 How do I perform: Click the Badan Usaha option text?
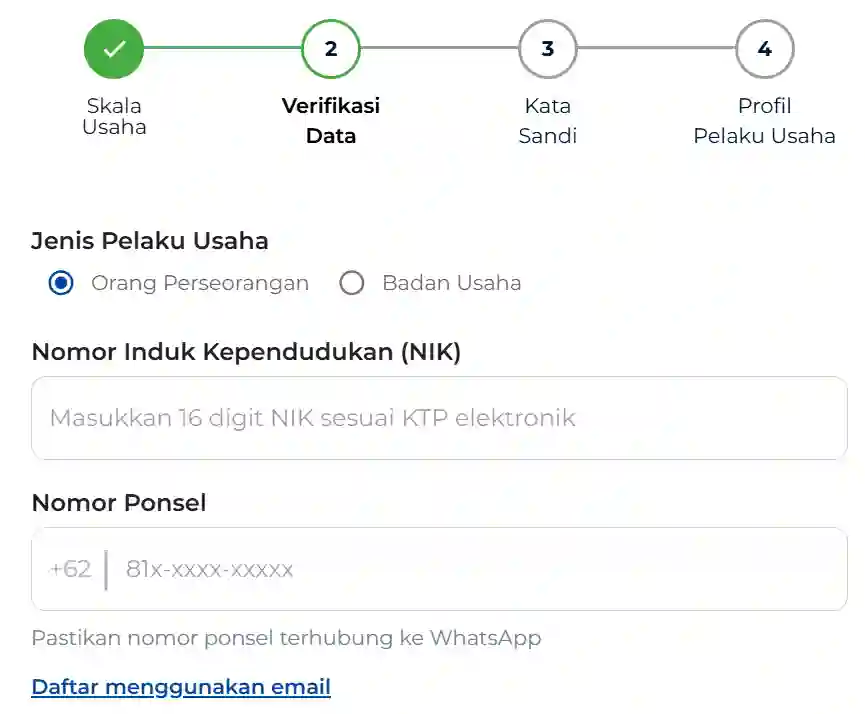pyautogui.click(x=451, y=283)
